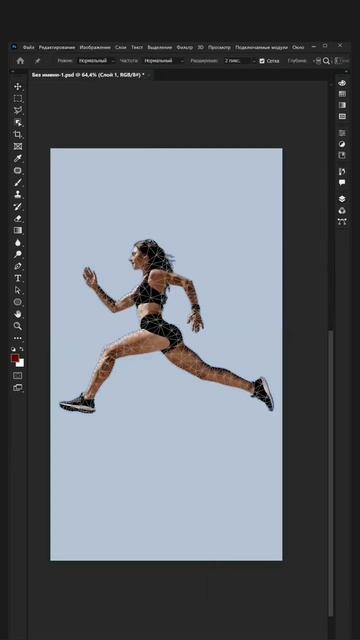Toggle the Сетка checkbox
Viewport: 360px width, 640px height.
pyautogui.click(x=262, y=61)
